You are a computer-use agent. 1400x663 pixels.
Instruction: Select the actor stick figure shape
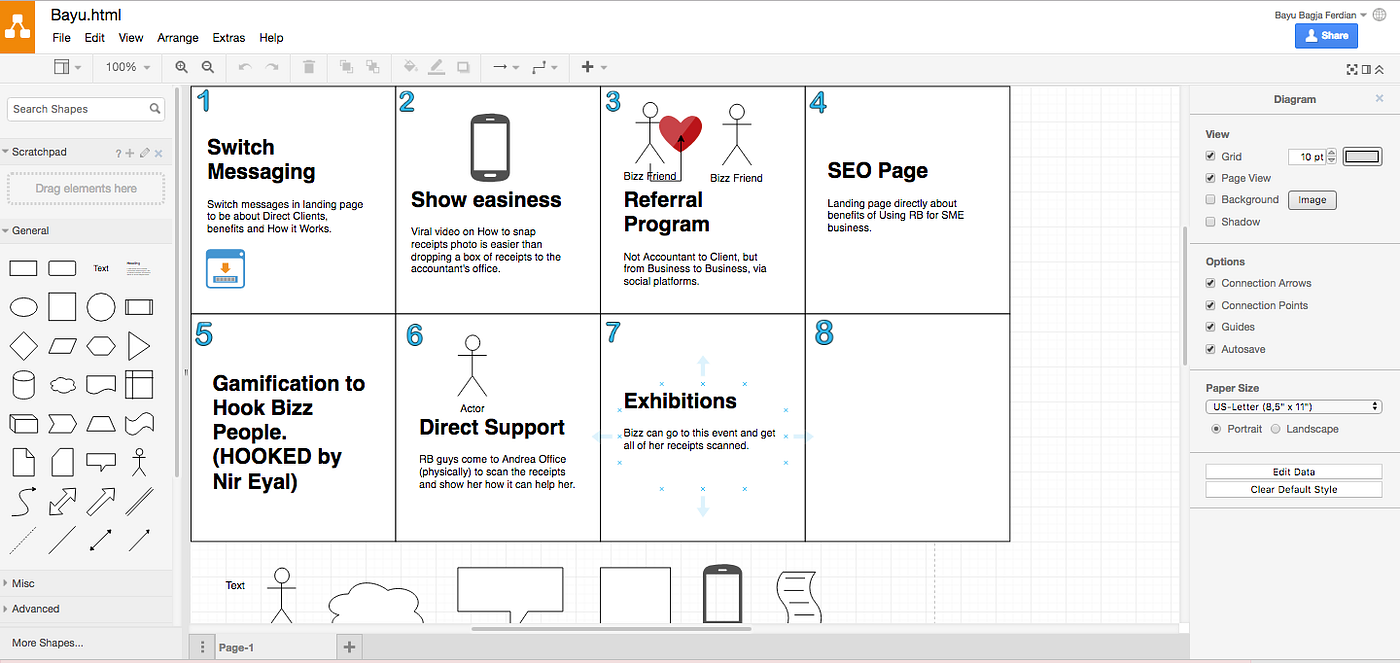139,461
